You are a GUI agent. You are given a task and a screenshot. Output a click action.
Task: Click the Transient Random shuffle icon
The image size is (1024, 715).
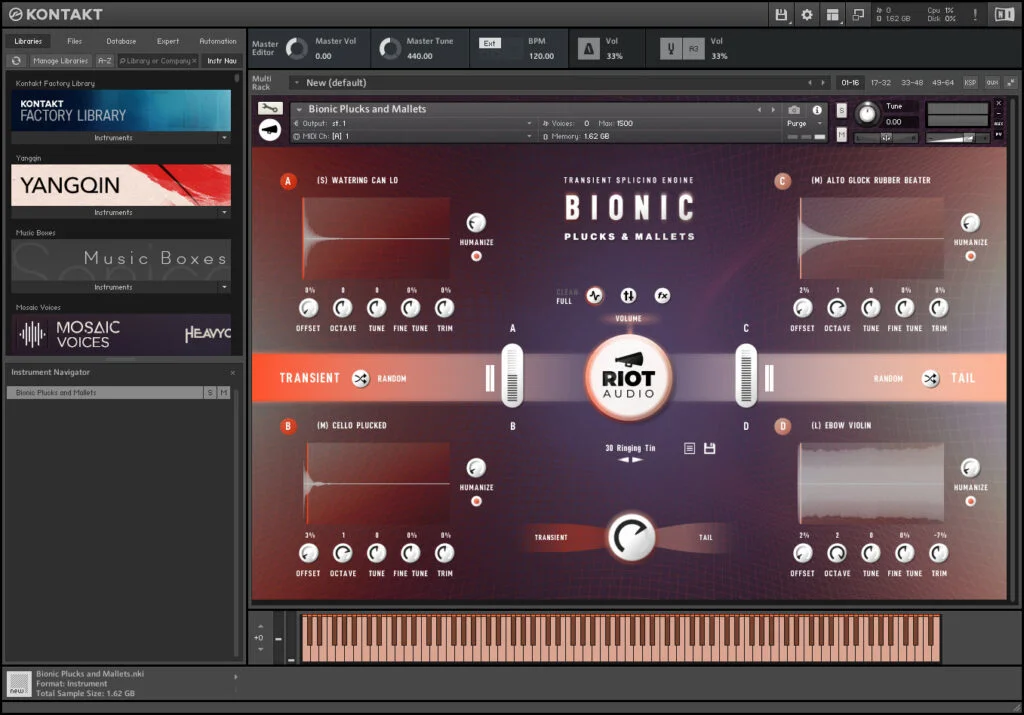coord(360,378)
